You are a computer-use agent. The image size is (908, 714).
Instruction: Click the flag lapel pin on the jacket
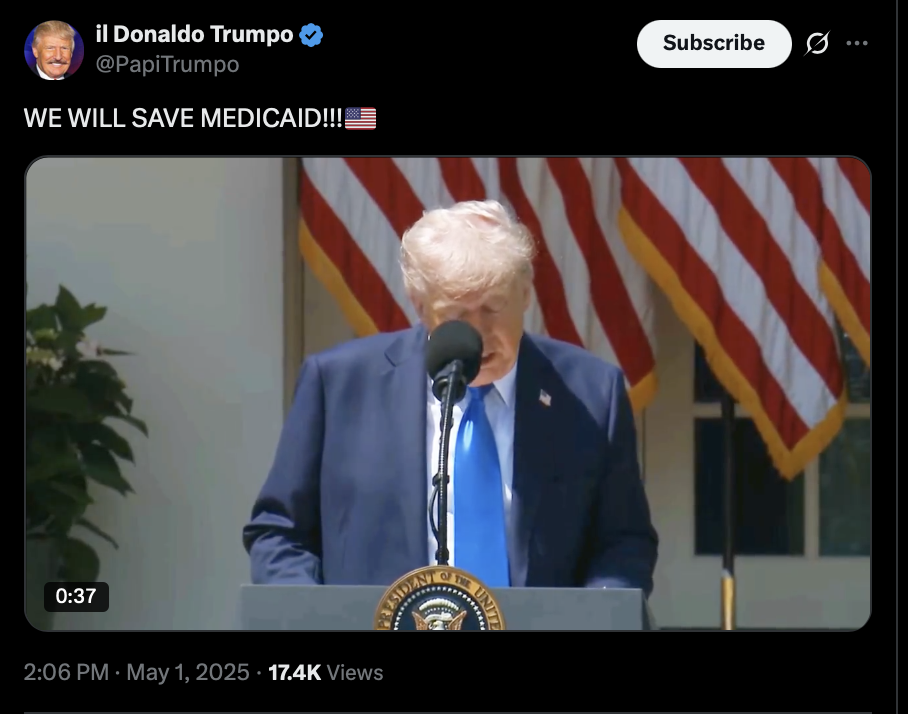click(545, 397)
